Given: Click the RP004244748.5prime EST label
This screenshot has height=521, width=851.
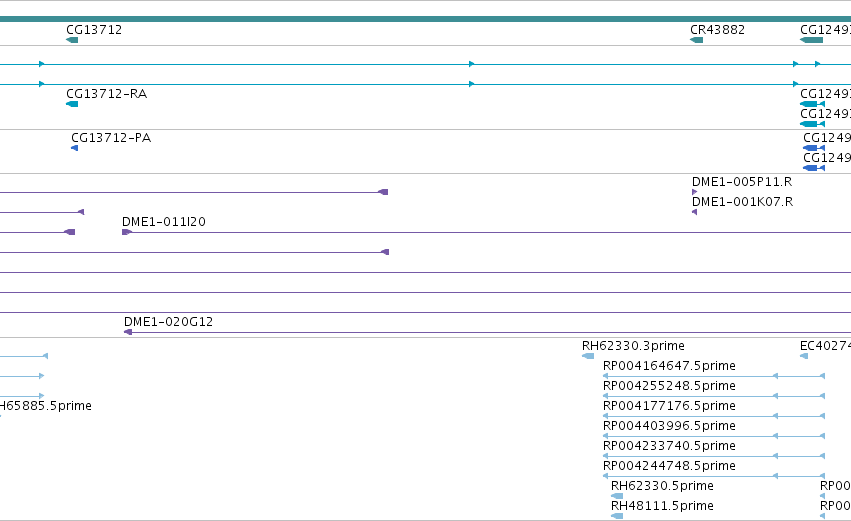Looking at the screenshot, I should (669, 466).
